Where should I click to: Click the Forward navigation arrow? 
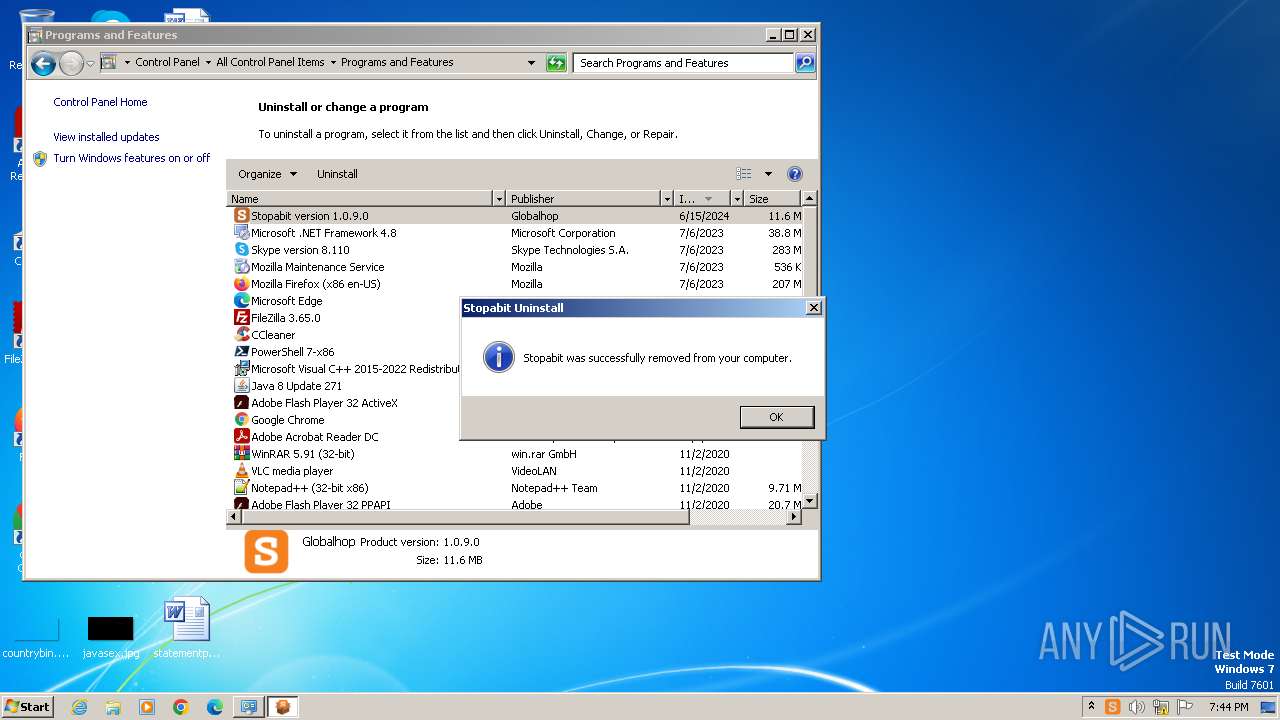(70, 64)
